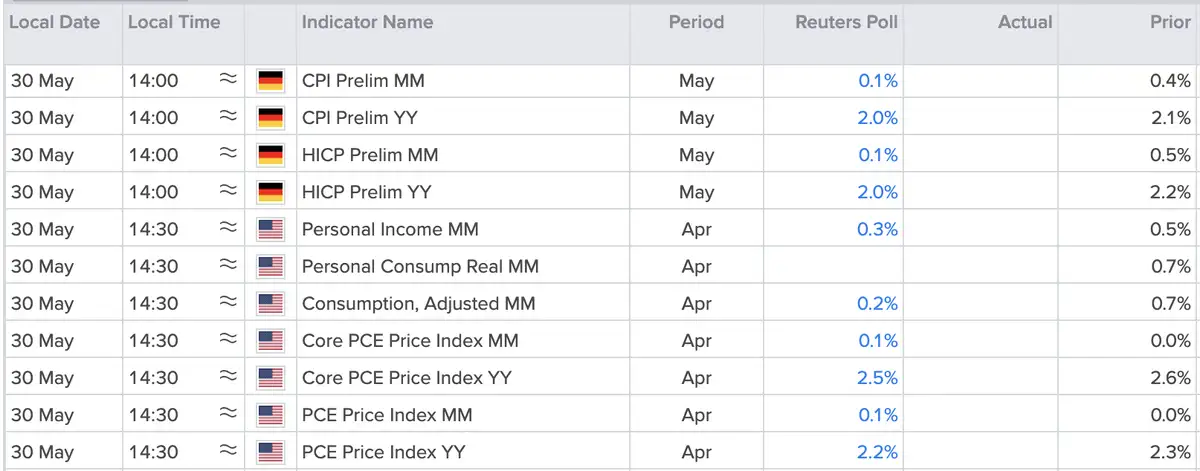1200x471 pixels.
Task: Select the HICP Prelim MM indicator name
Action: click(x=370, y=155)
